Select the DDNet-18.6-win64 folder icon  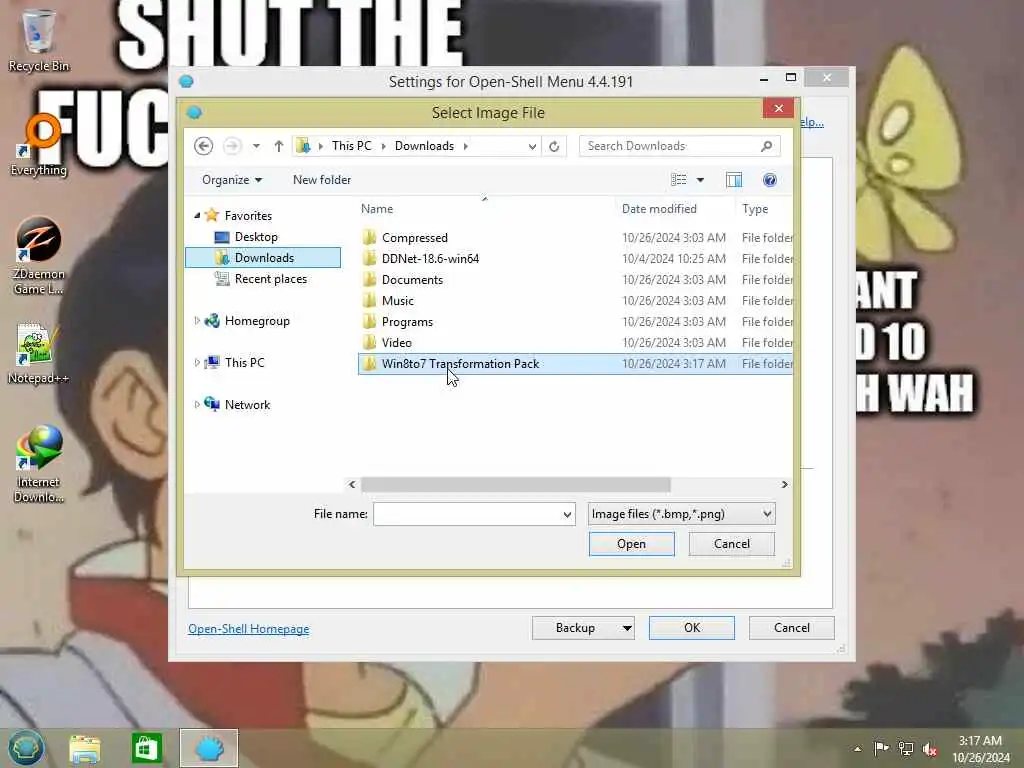[x=370, y=258]
